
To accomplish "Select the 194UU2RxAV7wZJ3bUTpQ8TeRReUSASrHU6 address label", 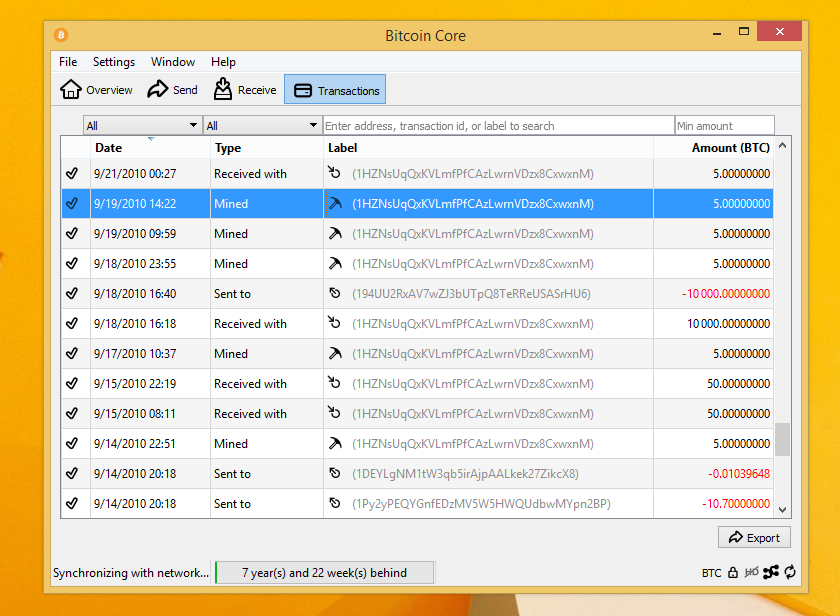I will [471, 294].
